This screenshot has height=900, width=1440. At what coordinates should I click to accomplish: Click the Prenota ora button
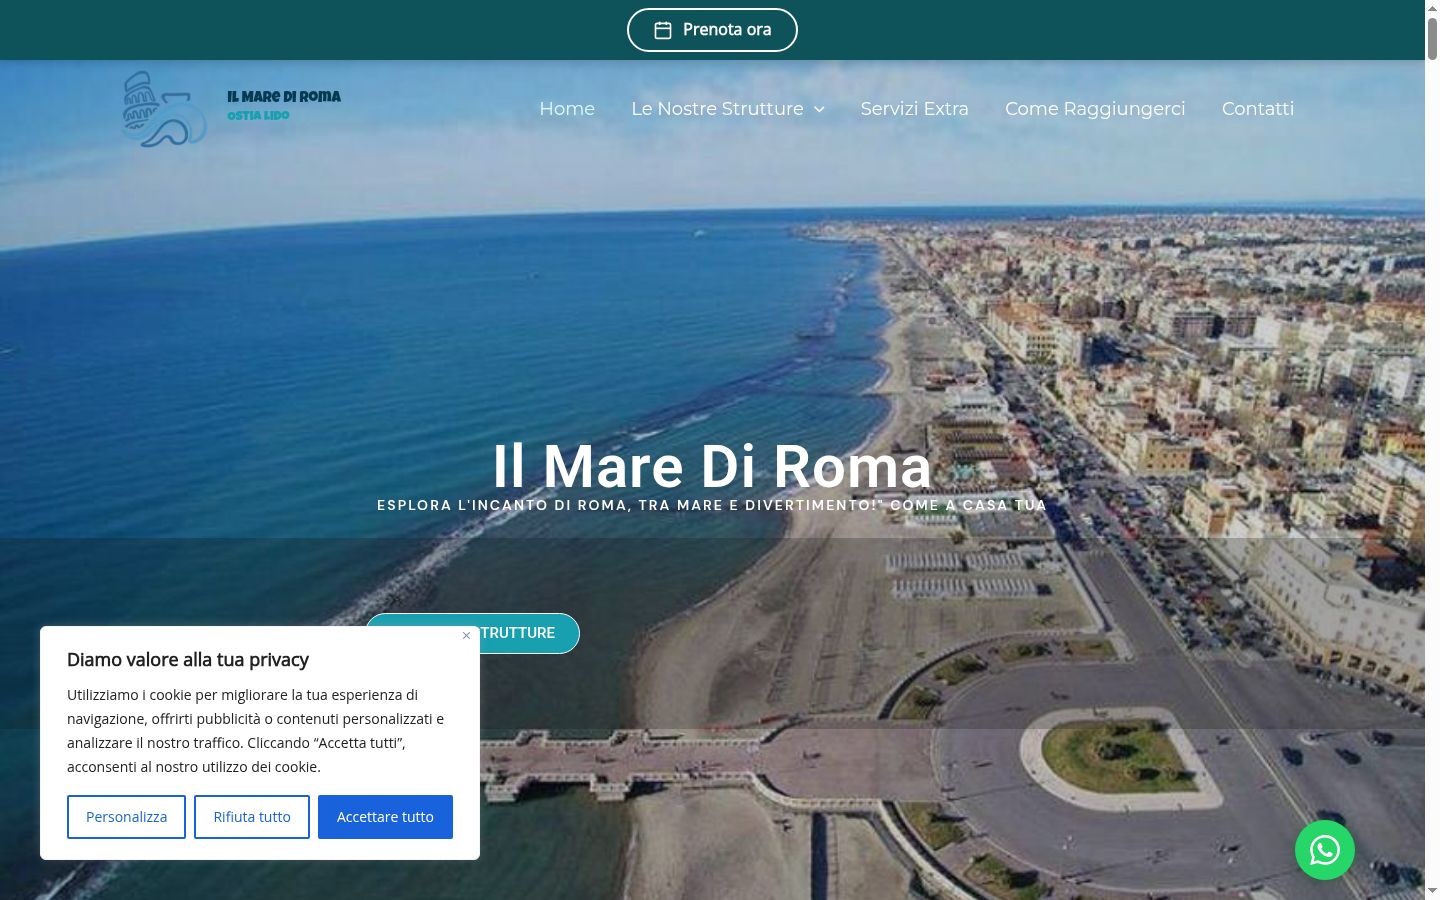pyautogui.click(x=712, y=30)
